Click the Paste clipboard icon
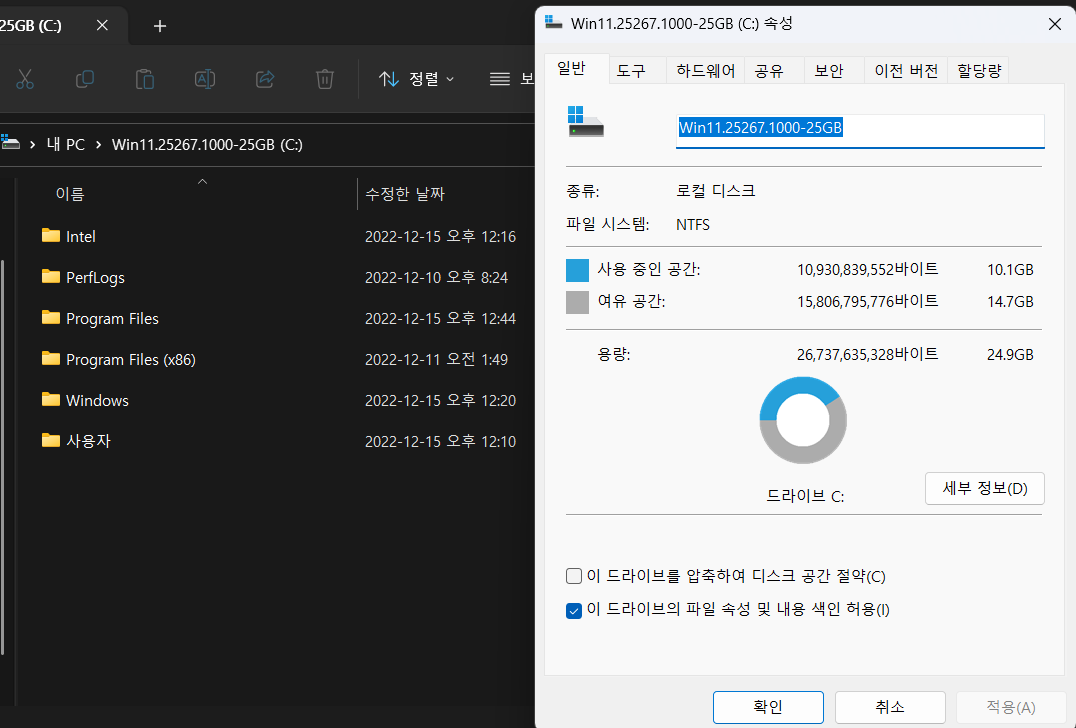1076x728 pixels. click(x=145, y=80)
